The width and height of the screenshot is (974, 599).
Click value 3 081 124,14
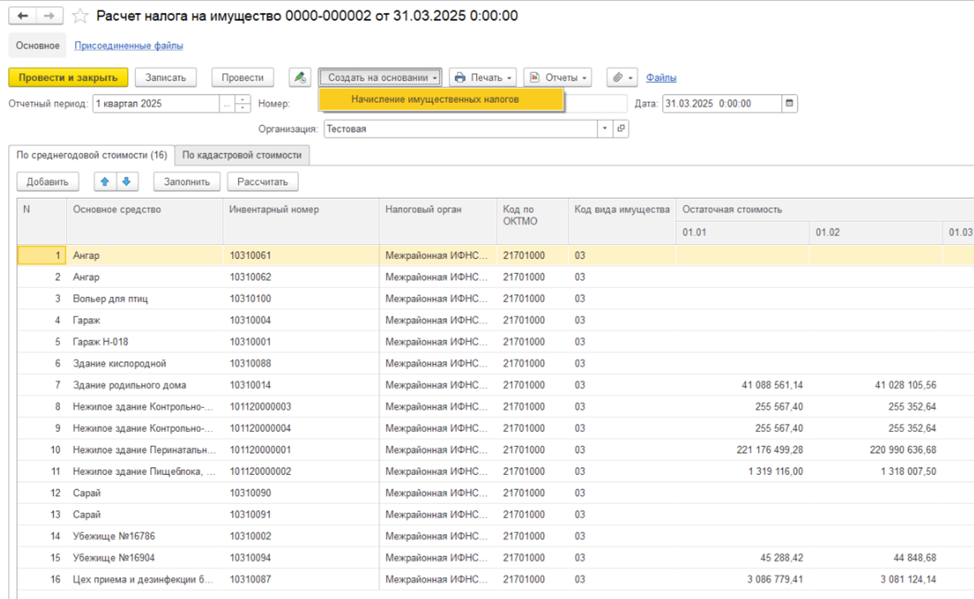[x=908, y=580]
